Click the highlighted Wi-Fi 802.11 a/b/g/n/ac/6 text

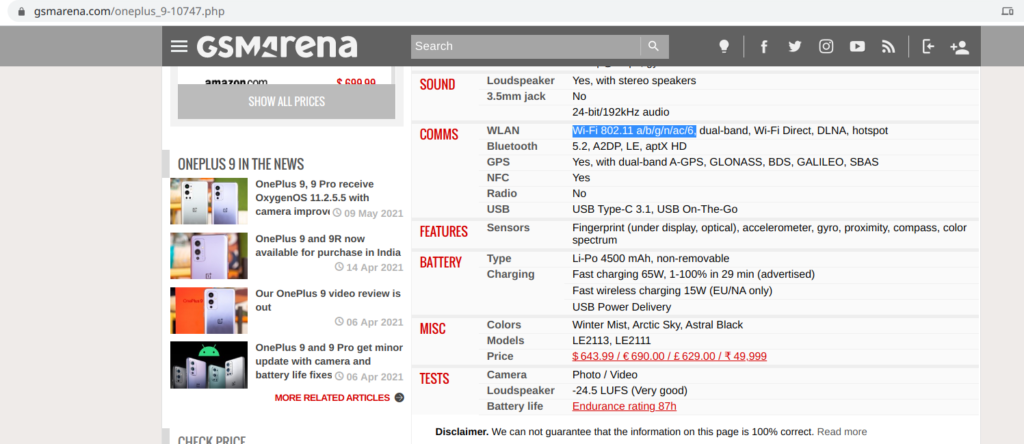634,131
